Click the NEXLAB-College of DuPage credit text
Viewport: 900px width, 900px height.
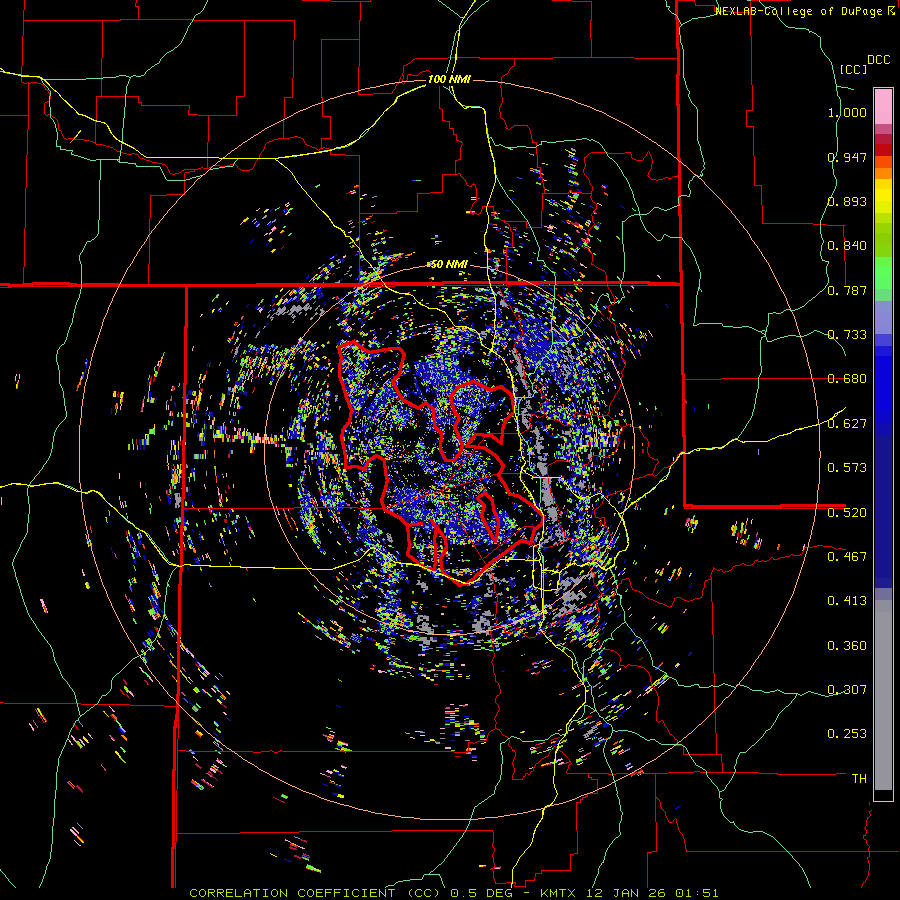click(798, 11)
